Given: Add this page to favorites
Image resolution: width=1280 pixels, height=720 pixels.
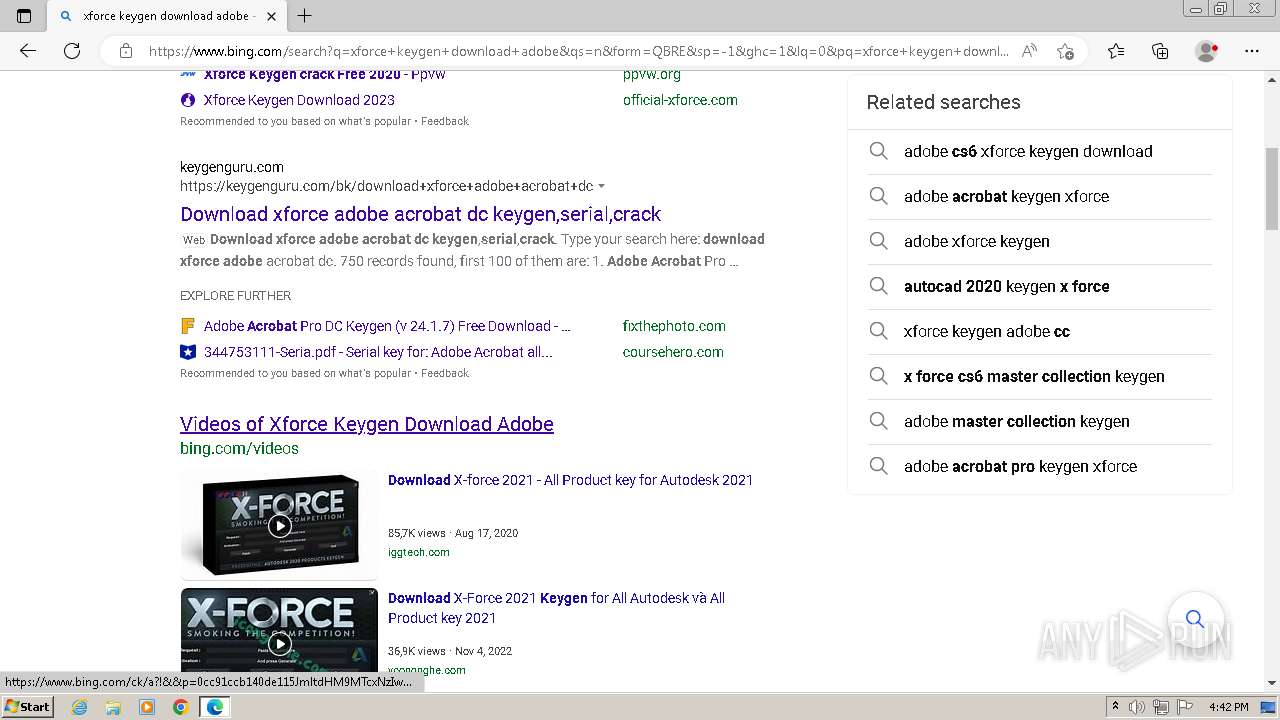Looking at the screenshot, I should click(x=1065, y=51).
